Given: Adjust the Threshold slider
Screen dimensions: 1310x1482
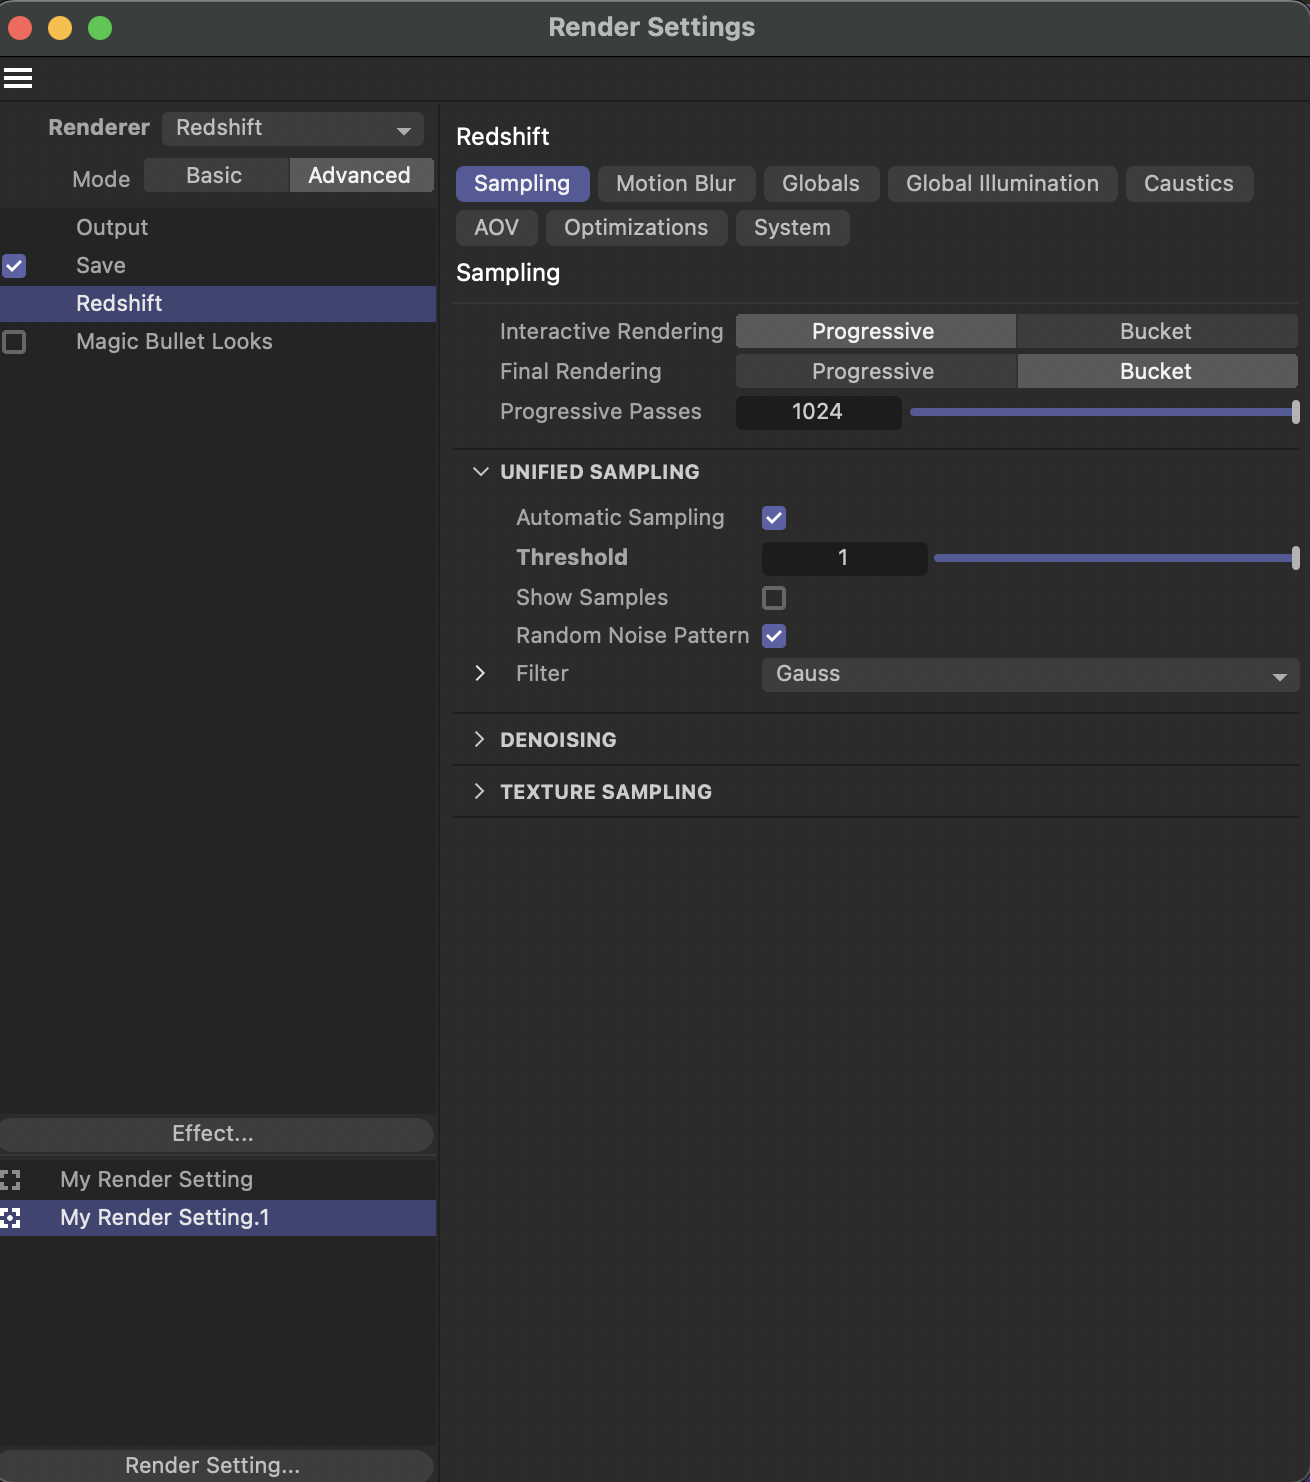Looking at the screenshot, I should [x=1113, y=558].
